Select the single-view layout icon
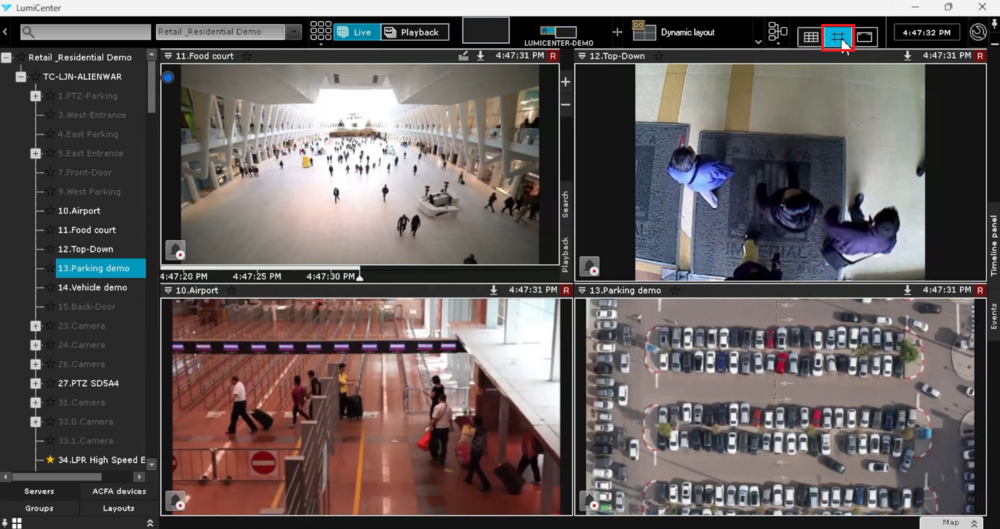The height and width of the screenshot is (529, 1000). [x=865, y=37]
